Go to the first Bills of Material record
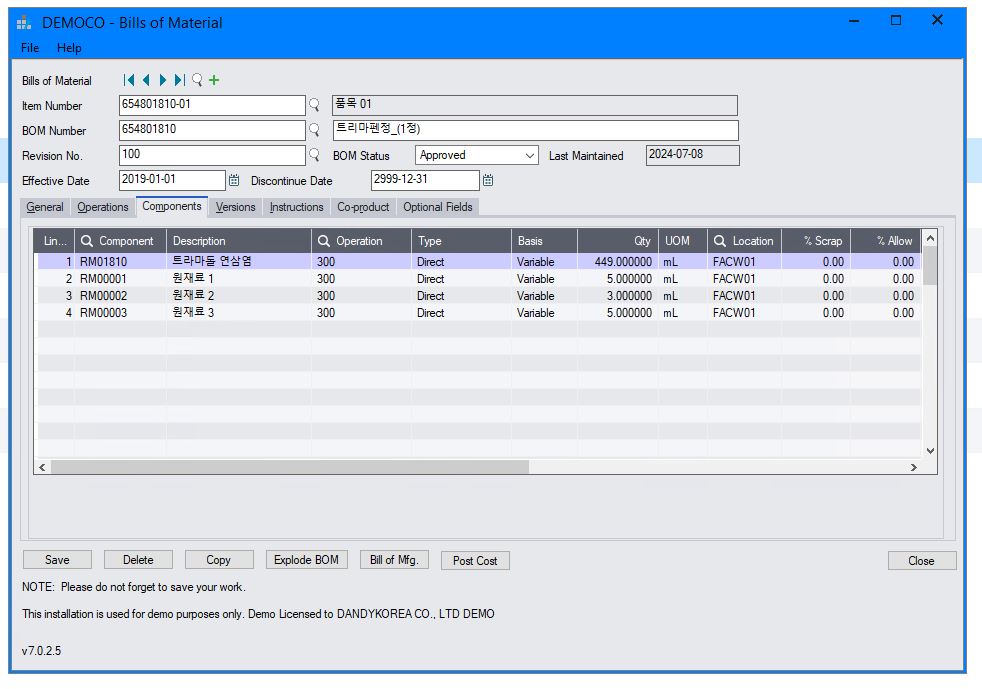Image resolution: width=982 pixels, height=689 pixels. tap(129, 80)
